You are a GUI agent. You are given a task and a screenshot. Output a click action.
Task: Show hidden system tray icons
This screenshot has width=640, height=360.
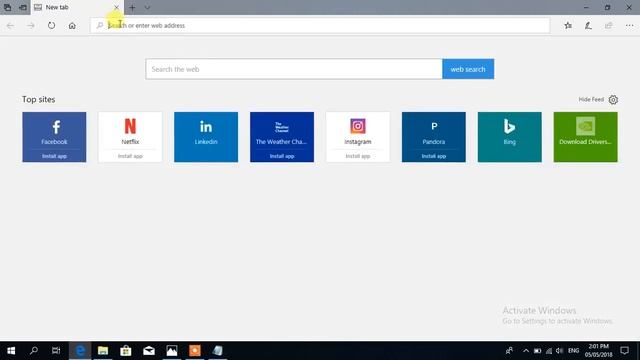tap(526, 351)
